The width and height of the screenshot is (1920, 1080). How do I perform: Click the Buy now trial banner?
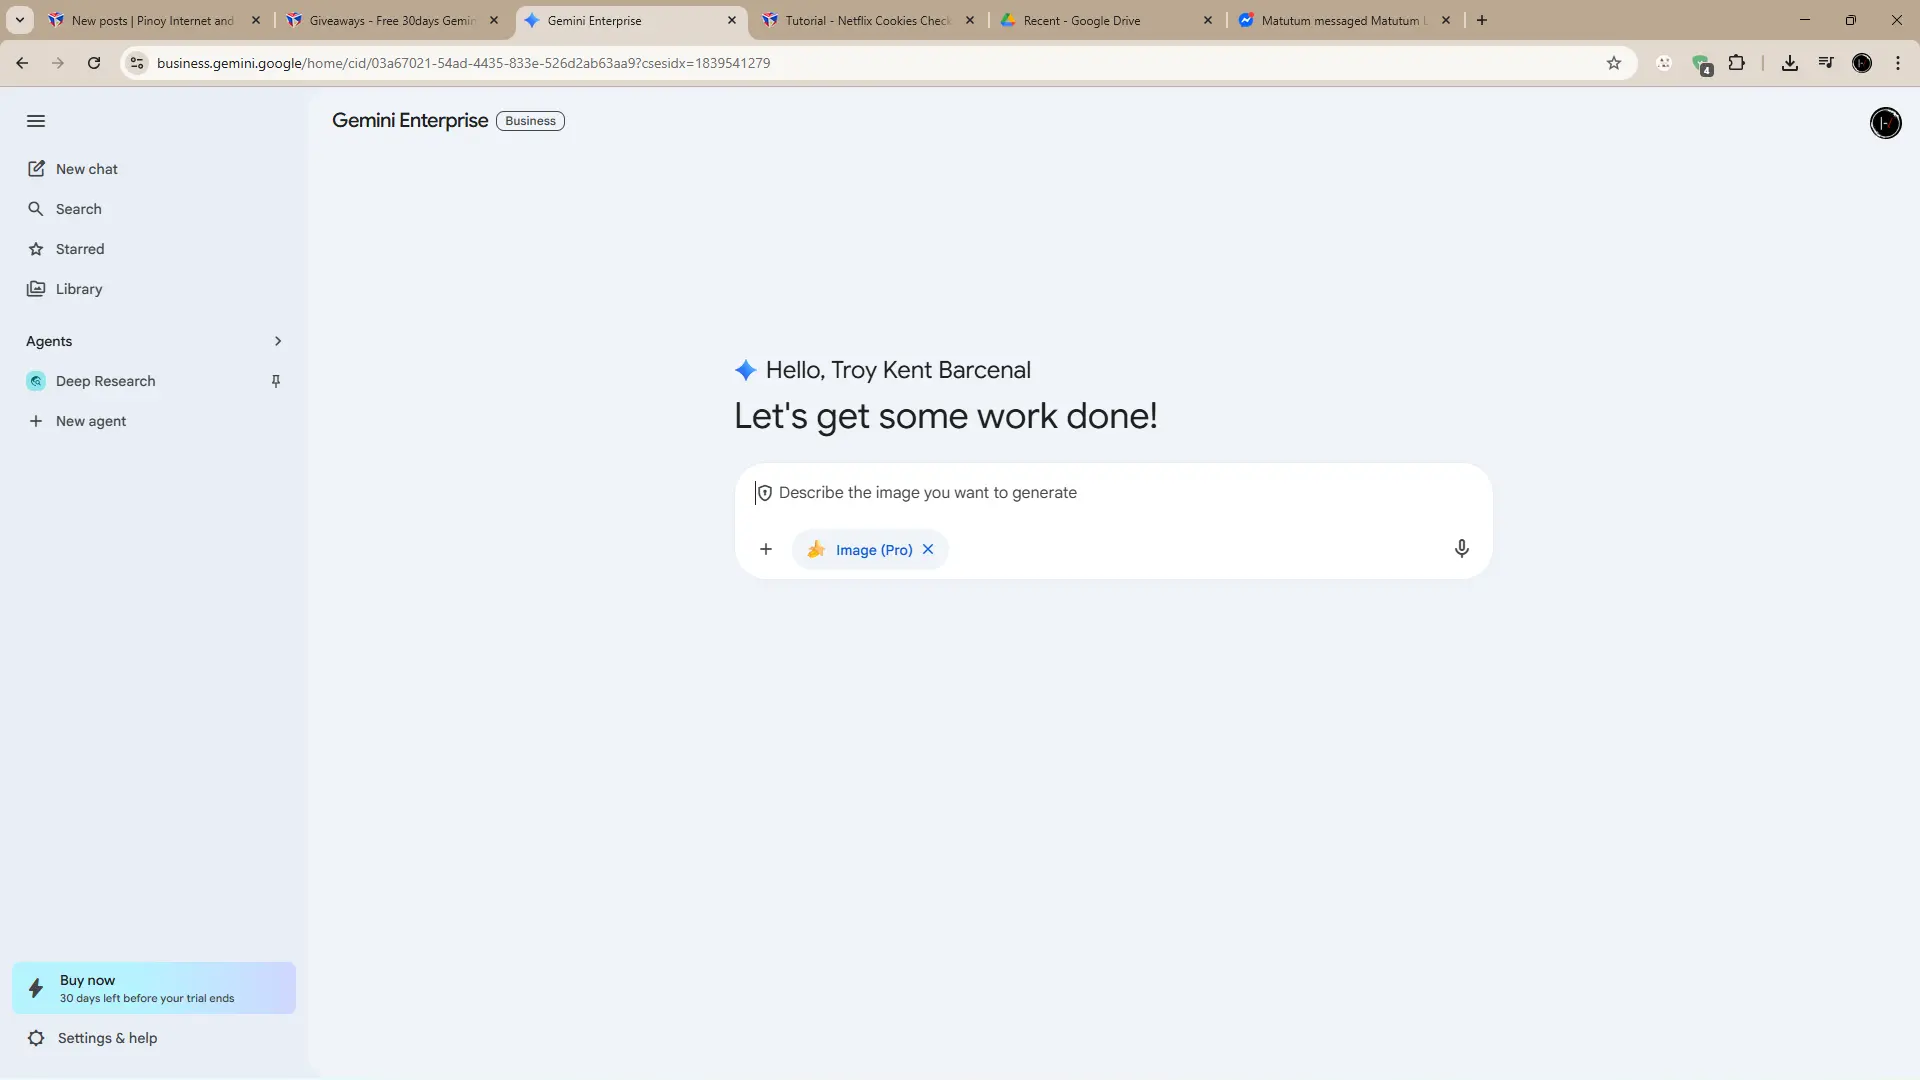tap(154, 988)
